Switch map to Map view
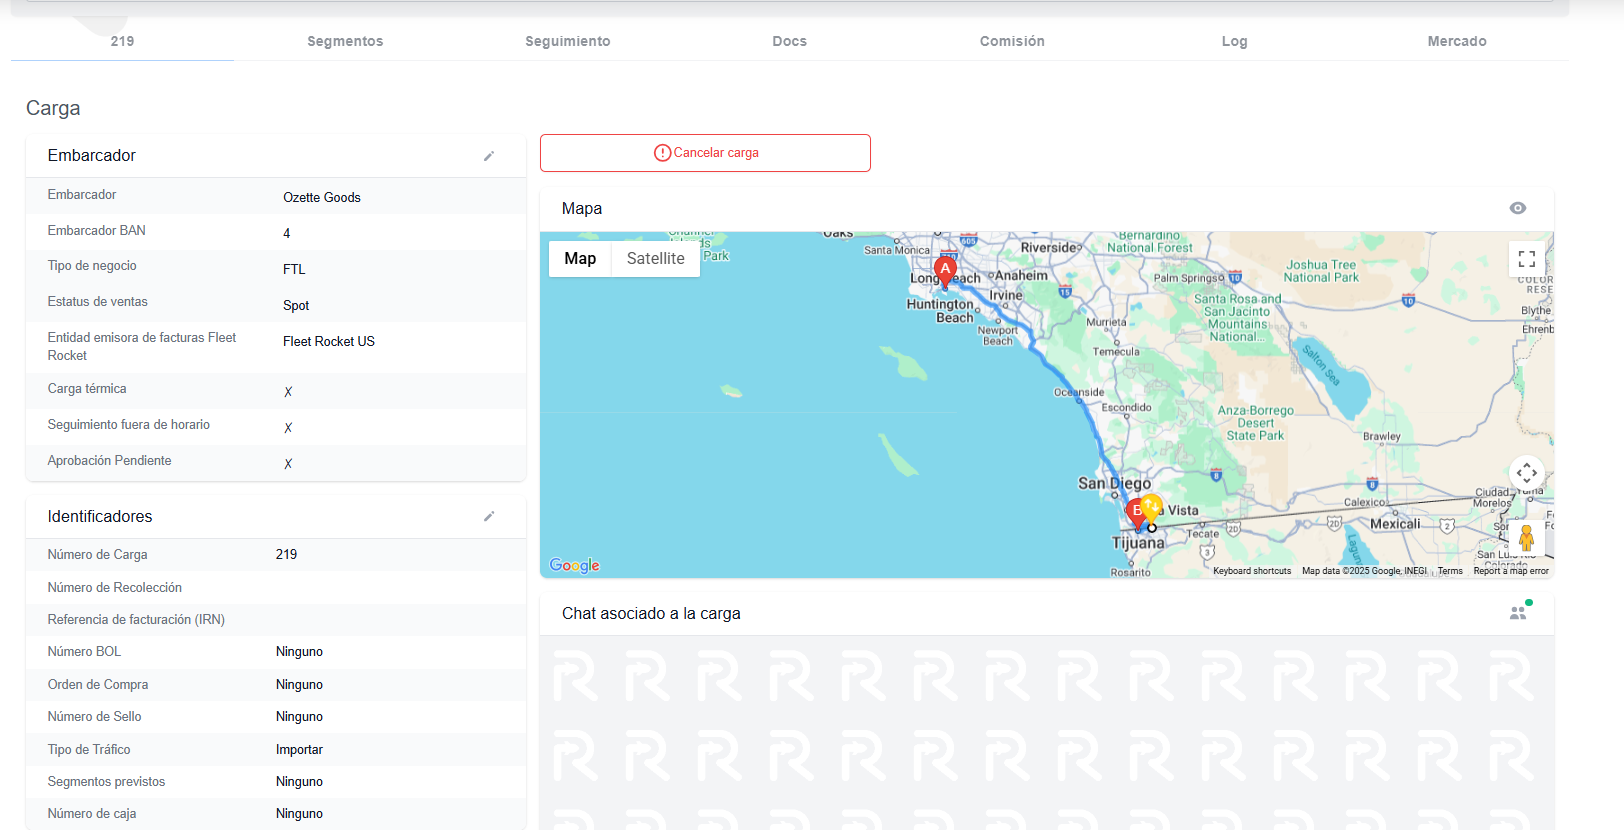The height and width of the screenshot is (830, 1624). pos(580,259)
